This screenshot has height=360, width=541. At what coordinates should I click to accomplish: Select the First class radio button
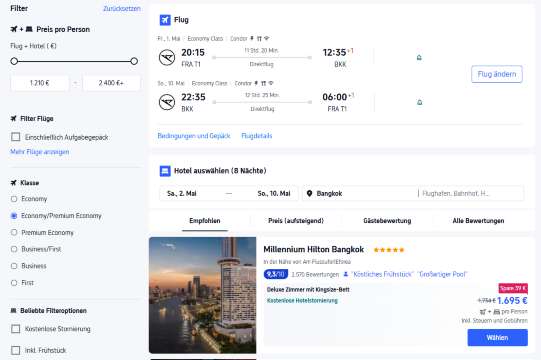coord(14,283)
